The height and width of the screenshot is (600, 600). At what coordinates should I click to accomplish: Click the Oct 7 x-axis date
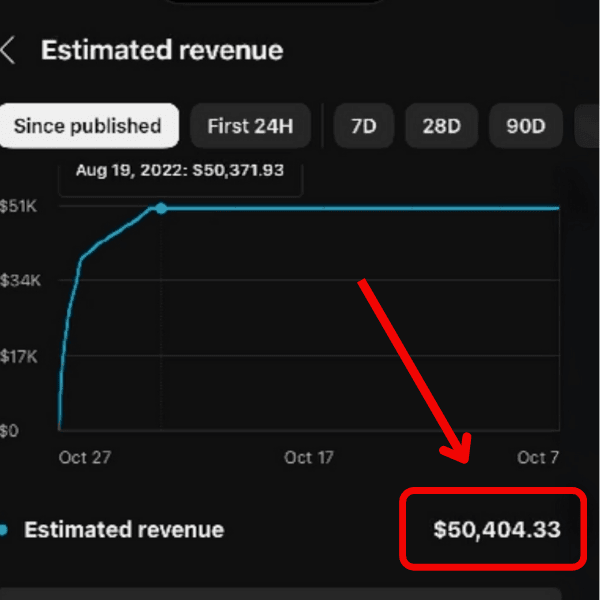pyautogui.click(x=538, y=457)
